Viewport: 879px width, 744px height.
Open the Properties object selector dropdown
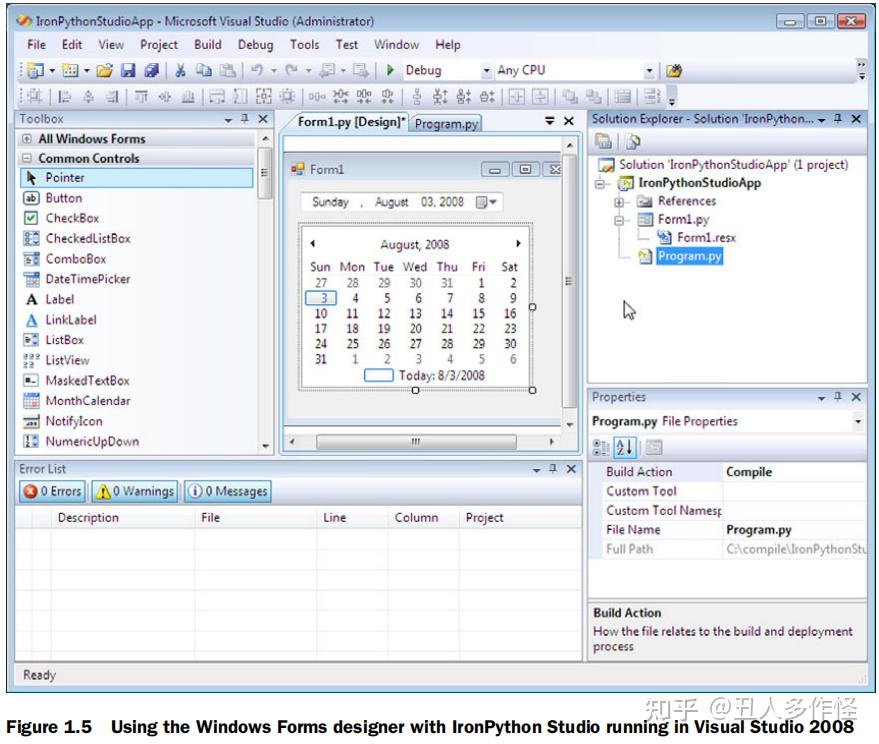858,421
